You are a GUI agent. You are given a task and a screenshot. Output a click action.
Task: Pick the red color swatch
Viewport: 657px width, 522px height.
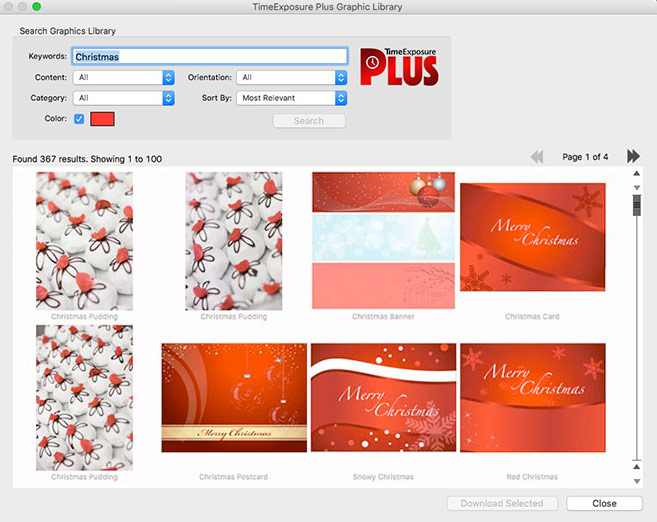pyautogui.click(x=103, y=119)
